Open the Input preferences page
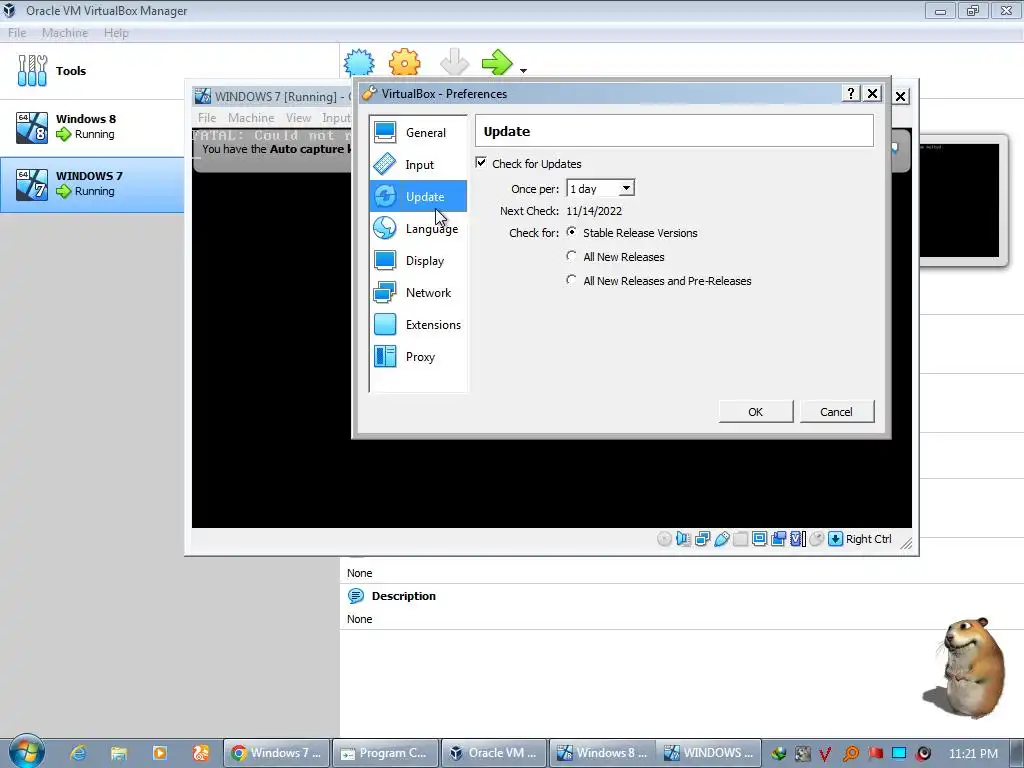Screen dimensions: 1024x768 (x=418, y=165)
